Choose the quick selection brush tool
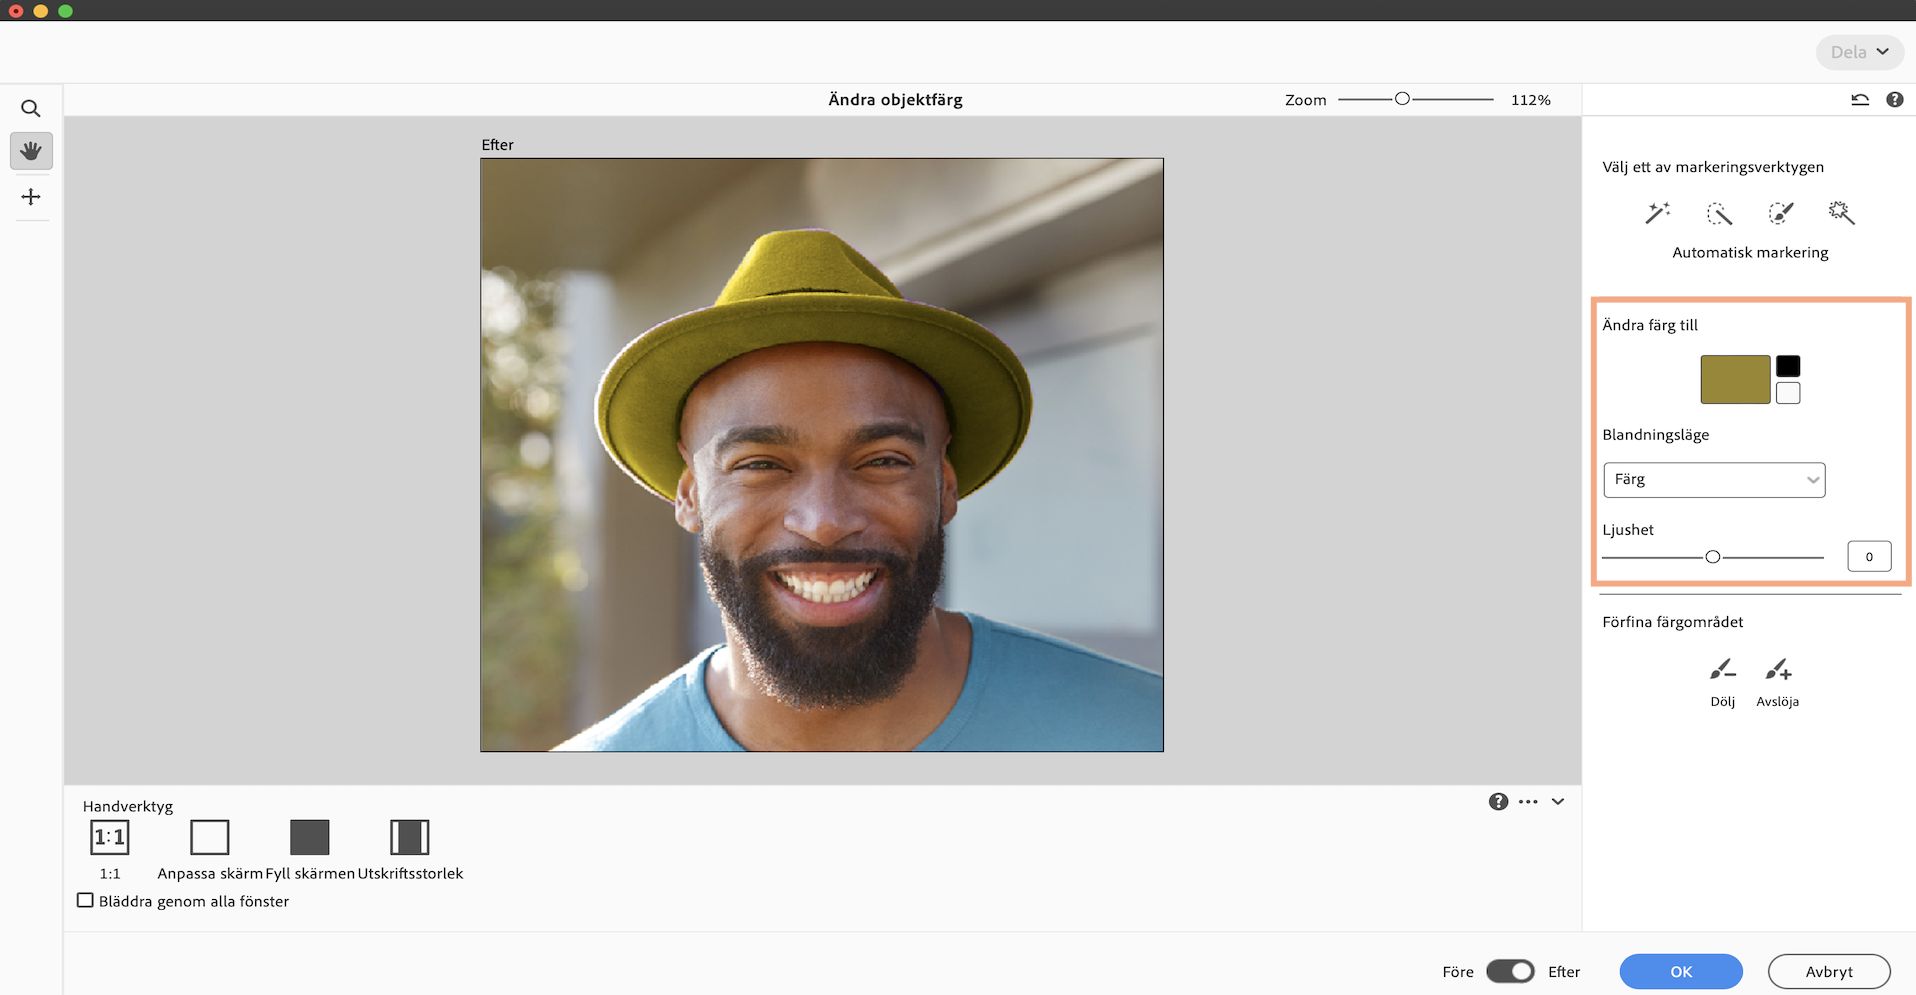1916x995 pixels. click(x=1719, y=213)
